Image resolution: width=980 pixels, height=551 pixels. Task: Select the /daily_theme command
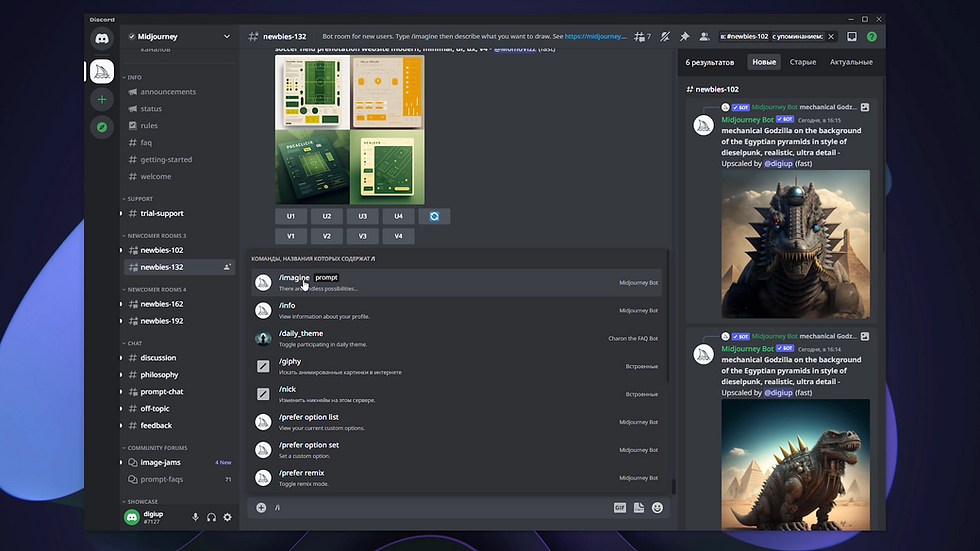pyautogui.click(x=456, y=338)
